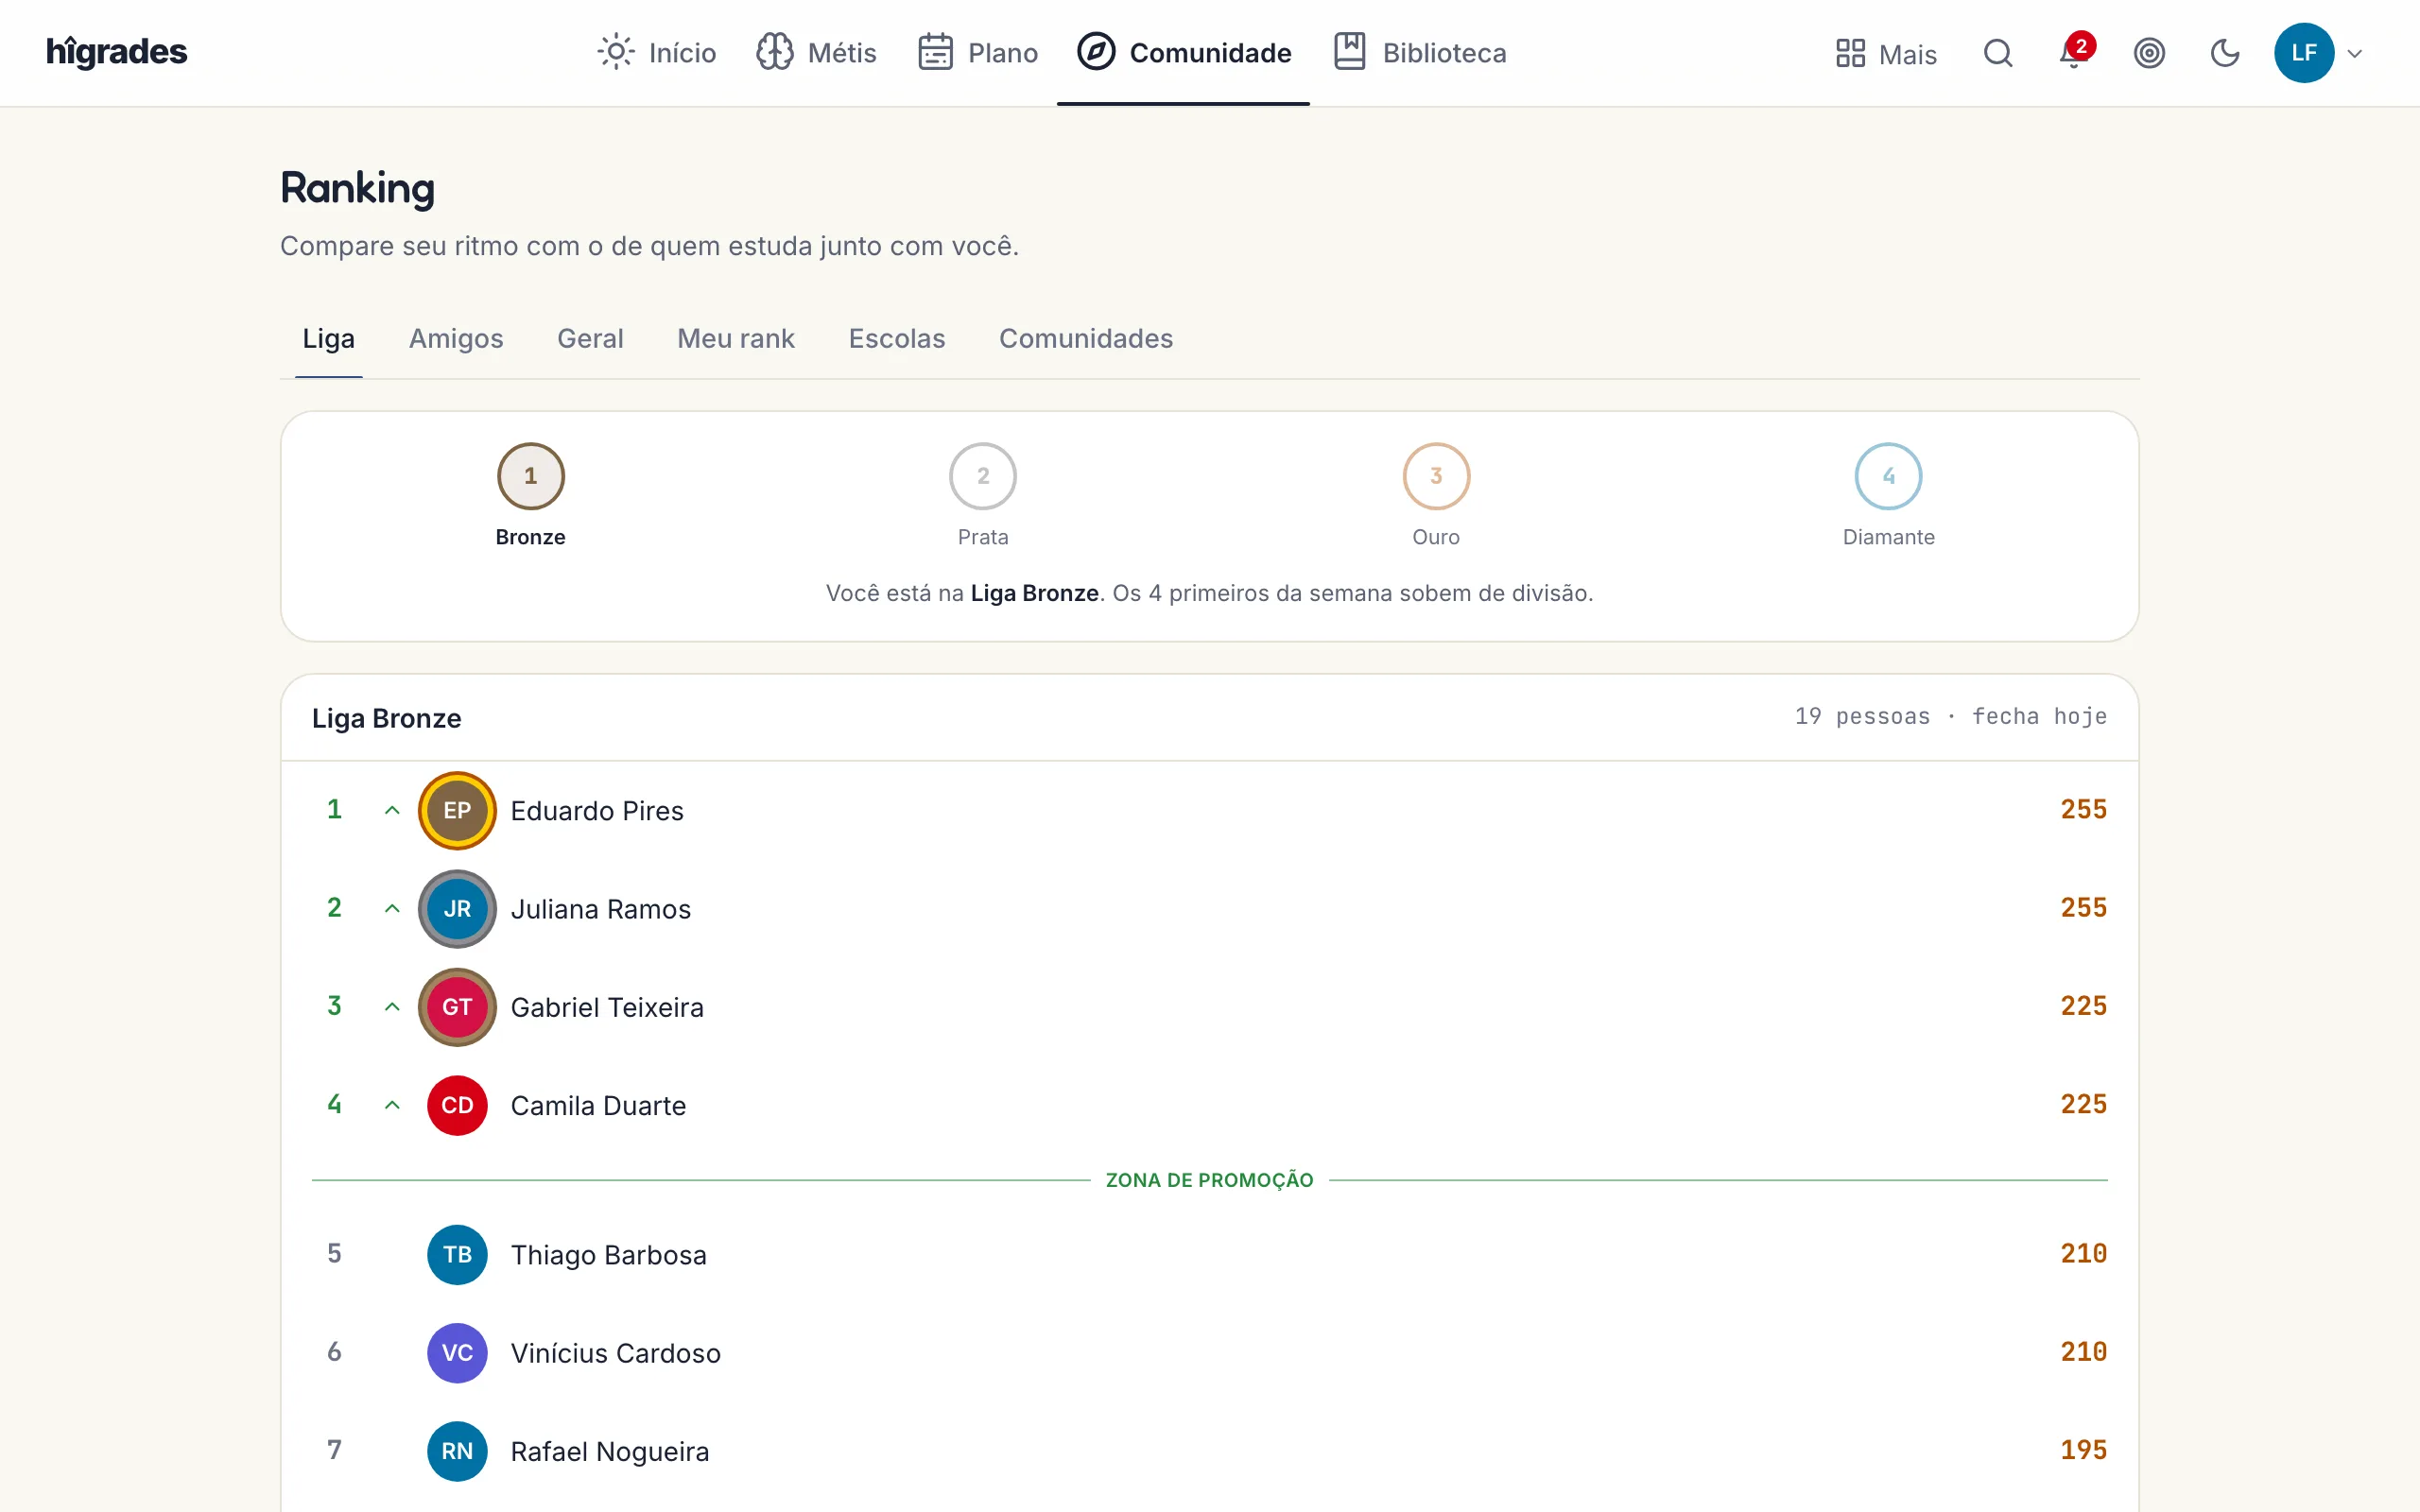Select the Liga tab
Image resolution: width=2420 pixels, height=1512 pixels.
328,339
